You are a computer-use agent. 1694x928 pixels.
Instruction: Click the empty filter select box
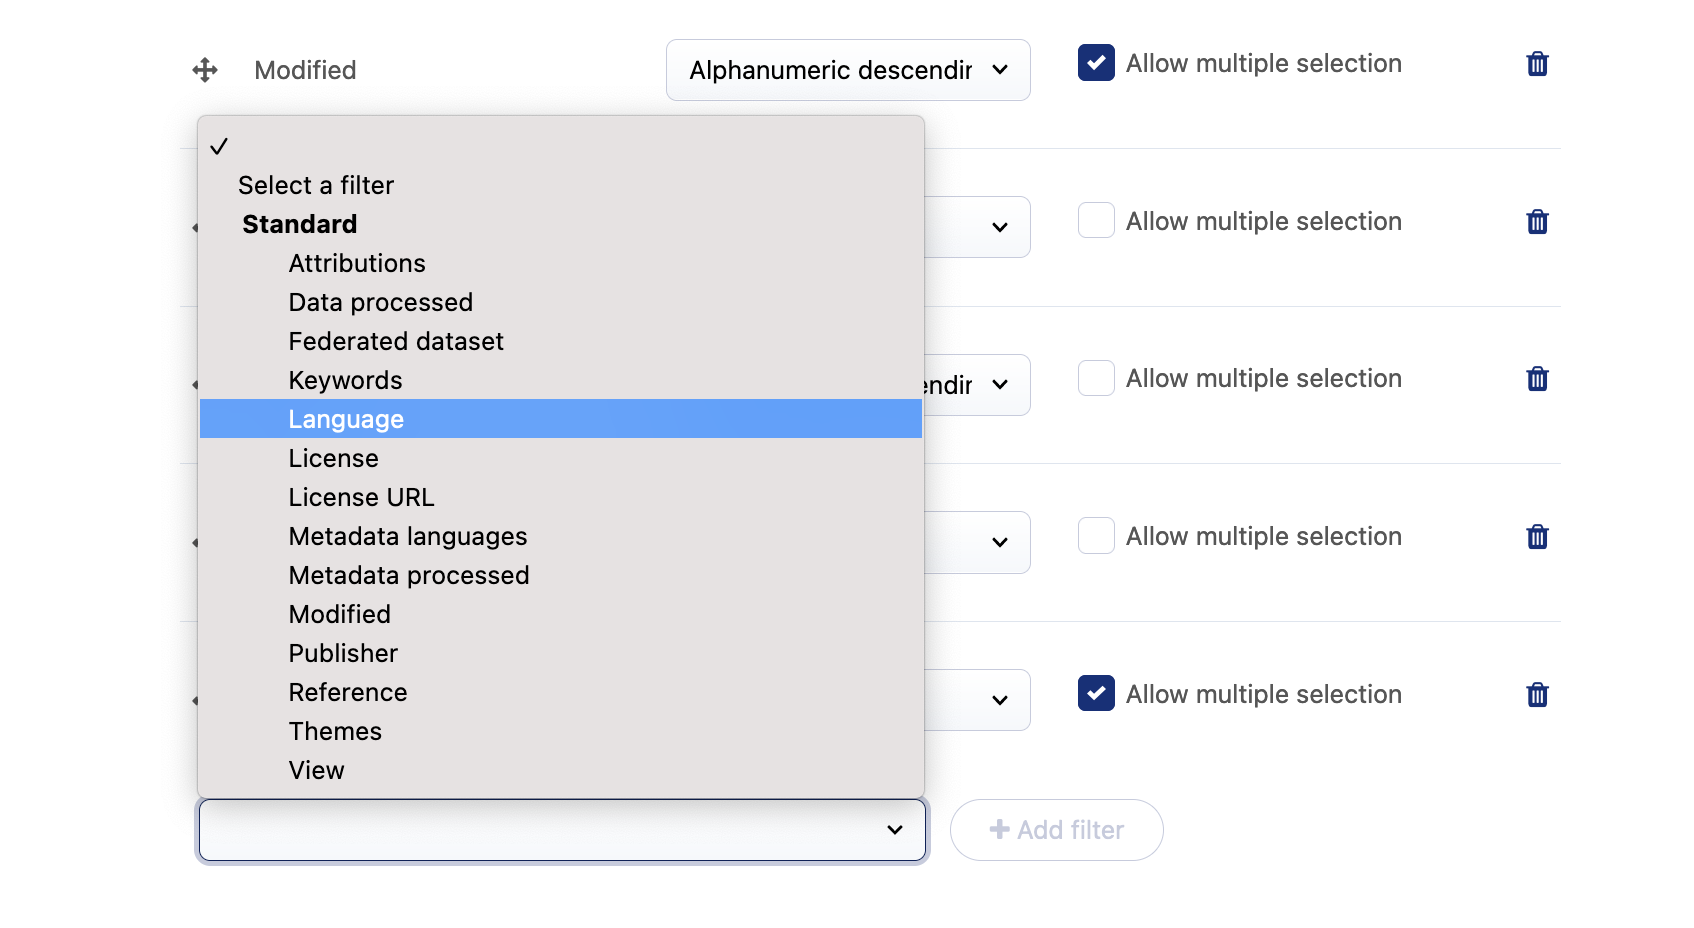(x=562, y=830)
